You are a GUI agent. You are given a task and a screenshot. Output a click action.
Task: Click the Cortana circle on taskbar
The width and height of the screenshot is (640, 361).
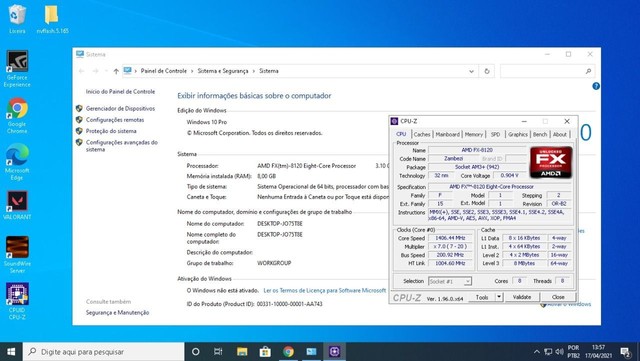(196, 352)
